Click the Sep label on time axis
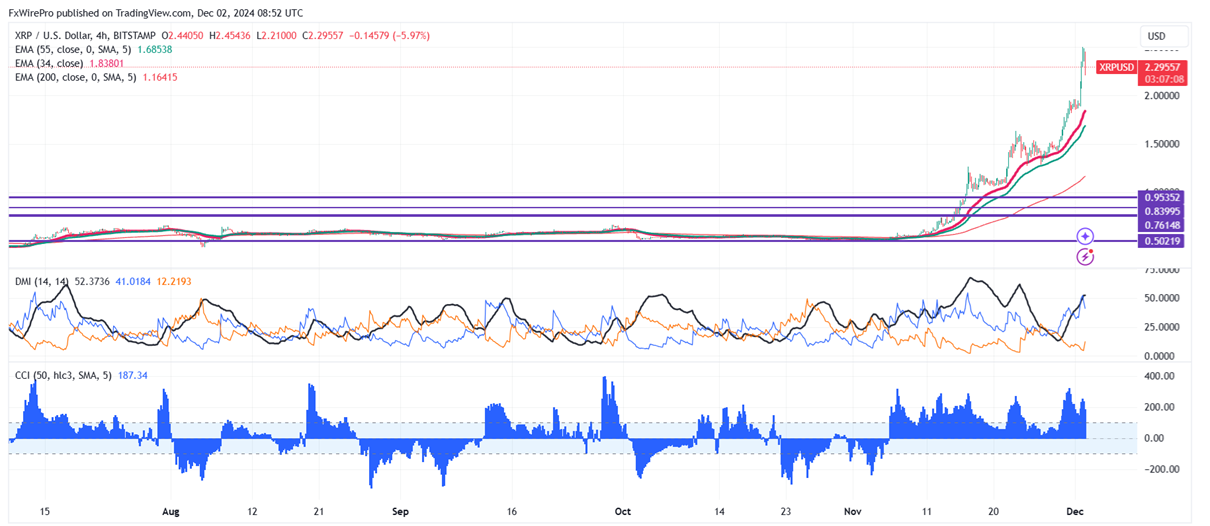 point(401,511)
